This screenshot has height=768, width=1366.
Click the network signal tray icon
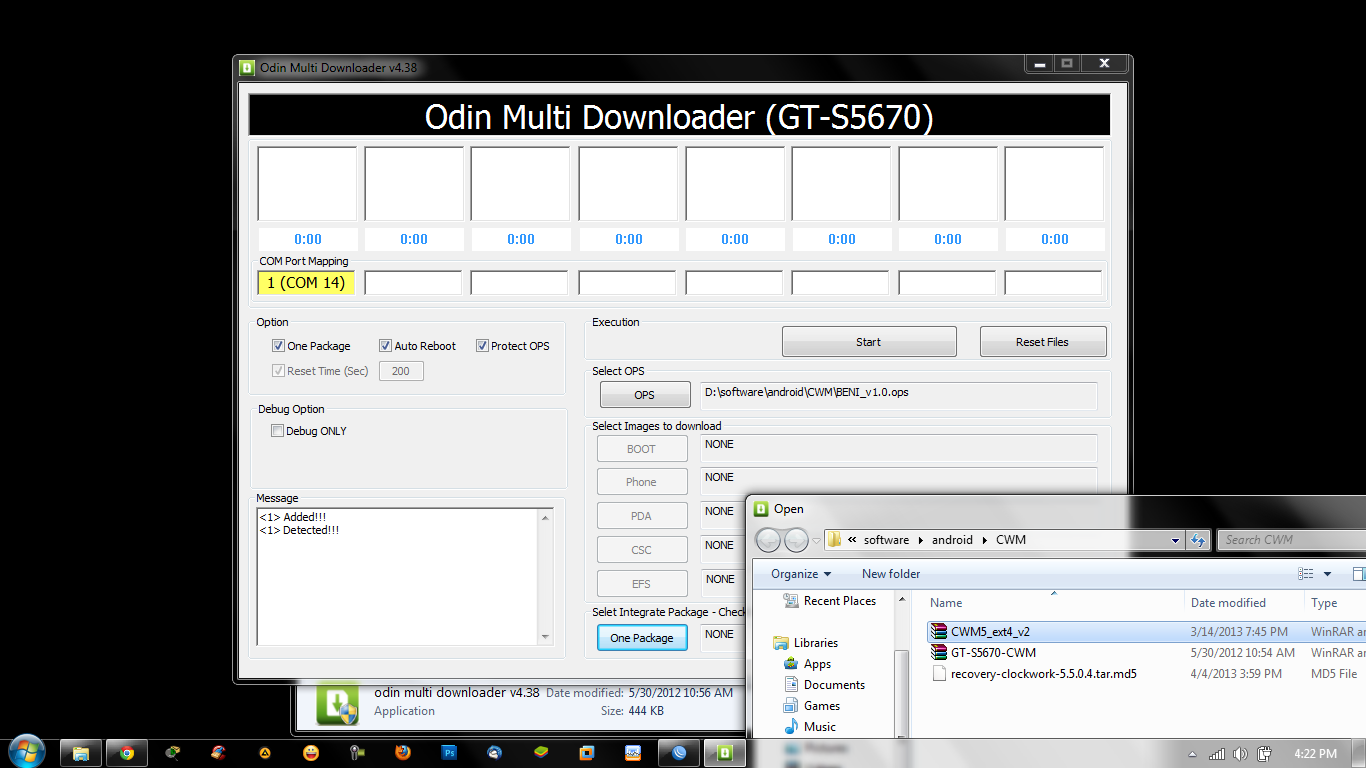[x=1217, y=754]
